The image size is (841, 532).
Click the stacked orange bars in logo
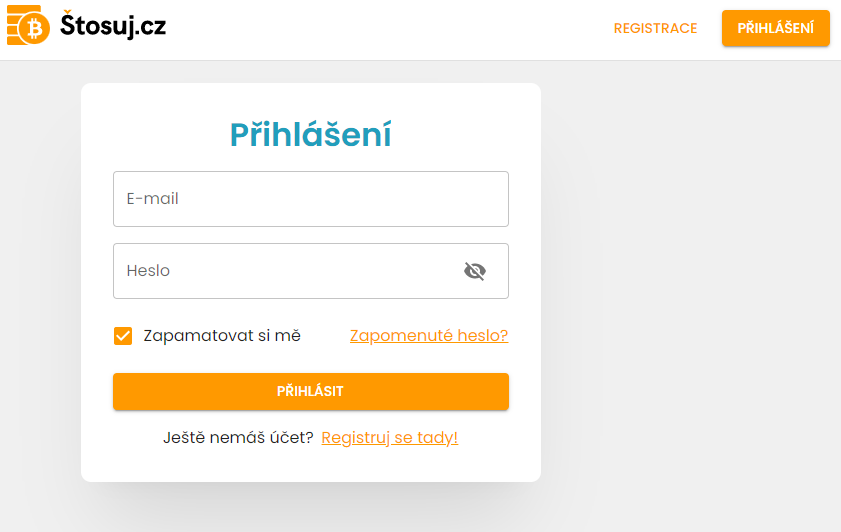tap(13, 25)
